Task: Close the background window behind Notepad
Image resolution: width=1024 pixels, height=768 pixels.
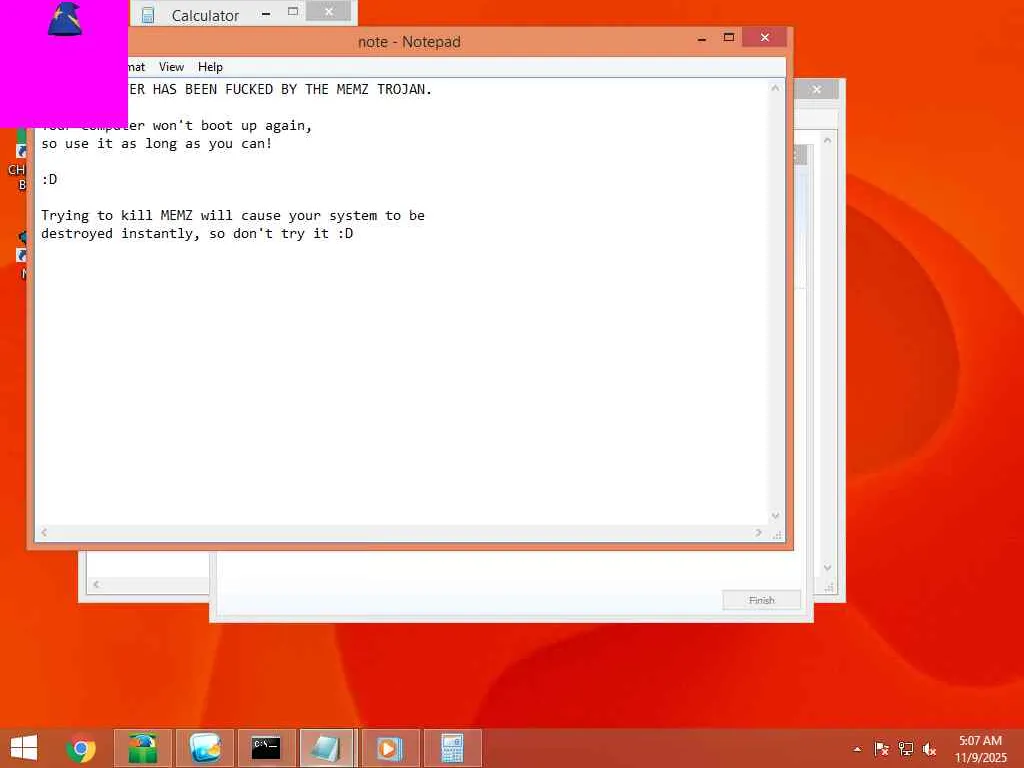Action: [816, 89]
